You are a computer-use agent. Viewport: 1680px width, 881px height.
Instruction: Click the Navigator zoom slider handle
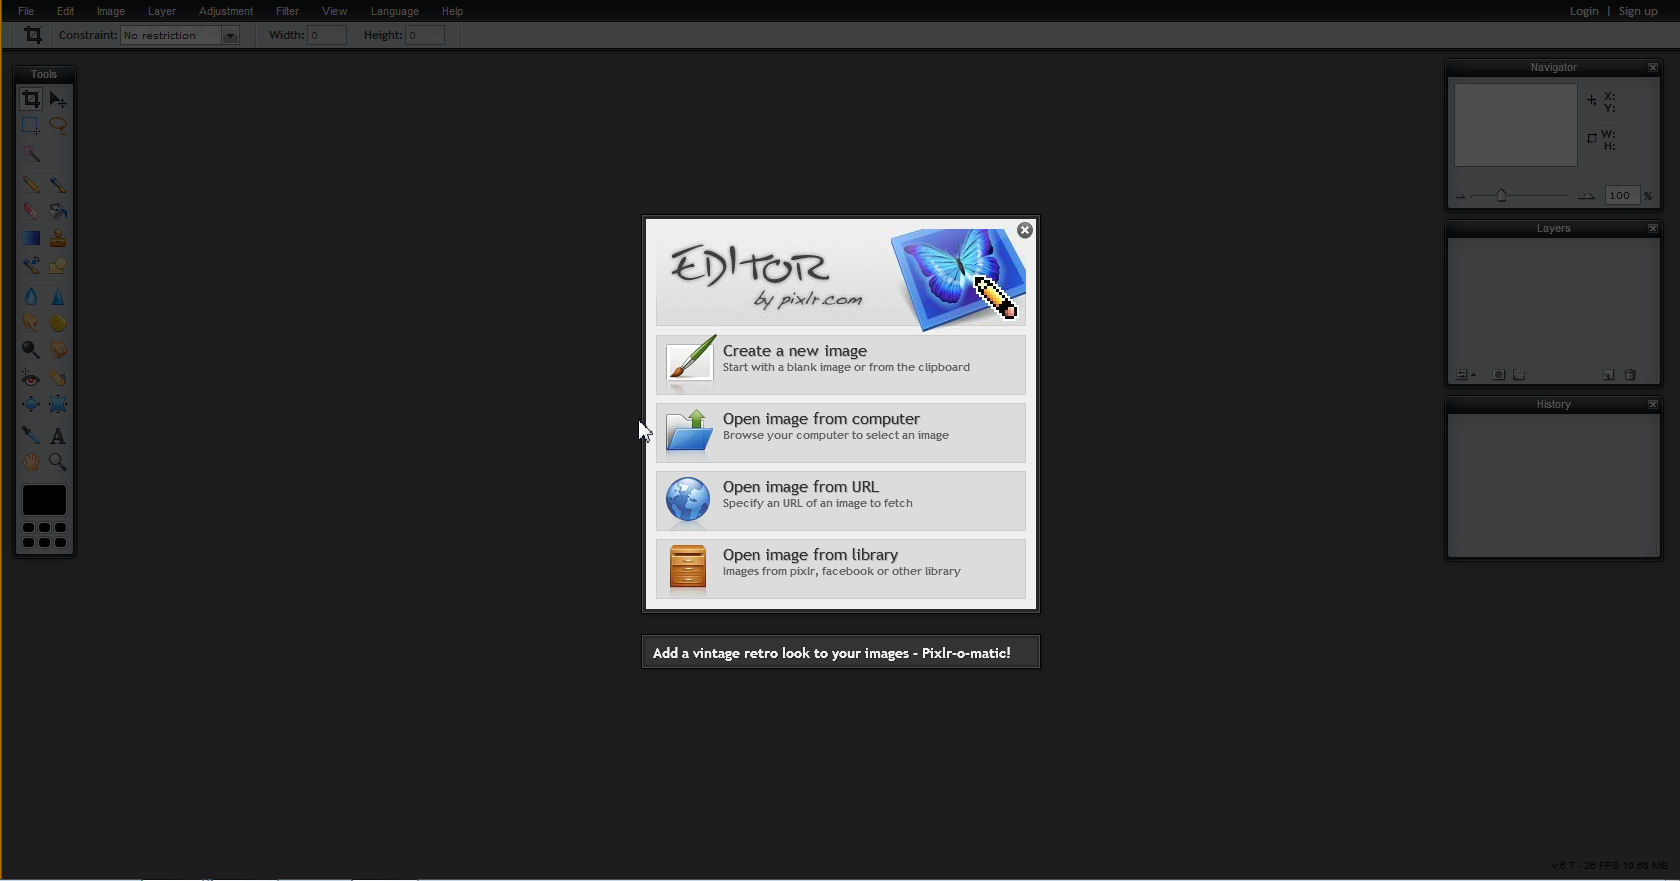click(1501, 196)
